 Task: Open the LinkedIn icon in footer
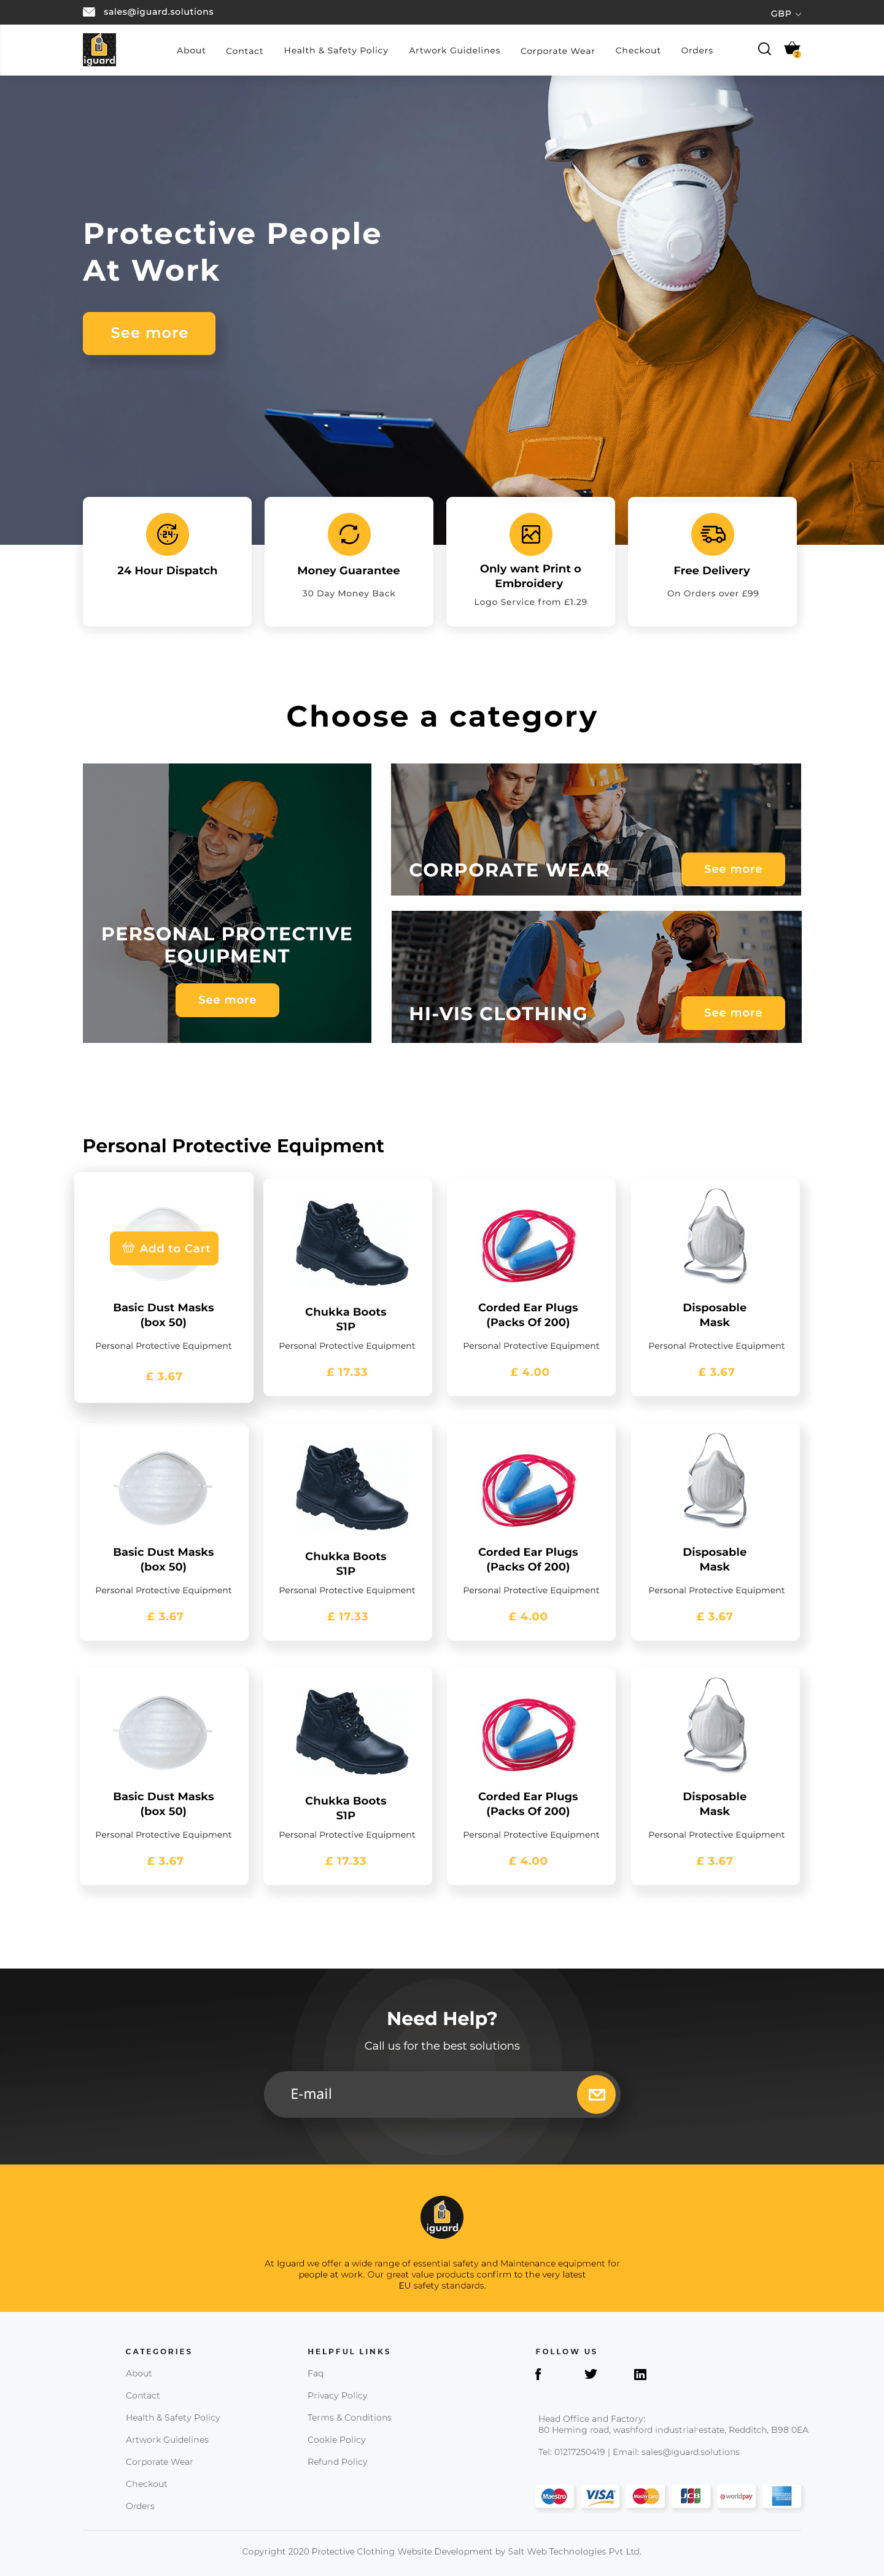pyautogui.click(x=640, y=2374)
